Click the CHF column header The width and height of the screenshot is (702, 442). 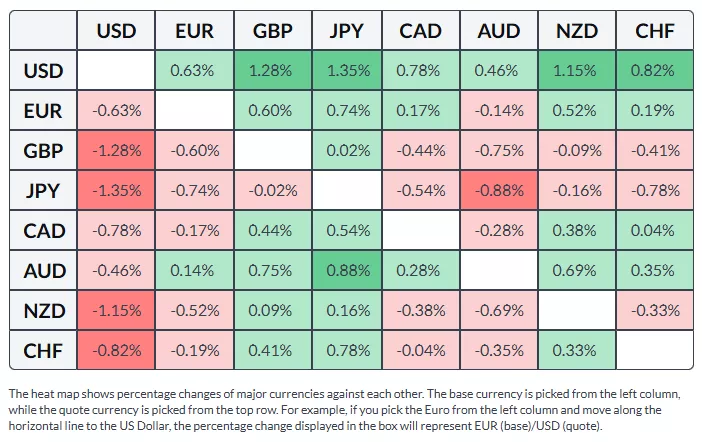[655, 31]
